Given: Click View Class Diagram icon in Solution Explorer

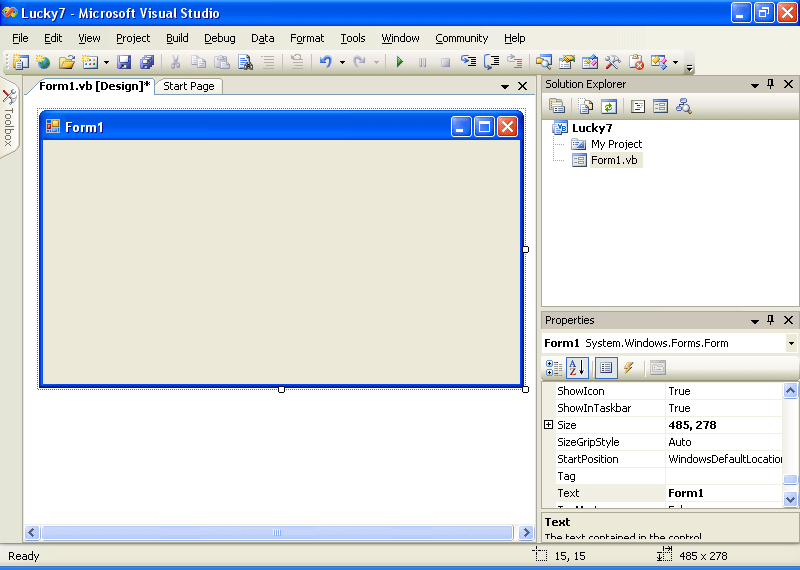Looking at the screenshot, I should [x=684, y=106].
